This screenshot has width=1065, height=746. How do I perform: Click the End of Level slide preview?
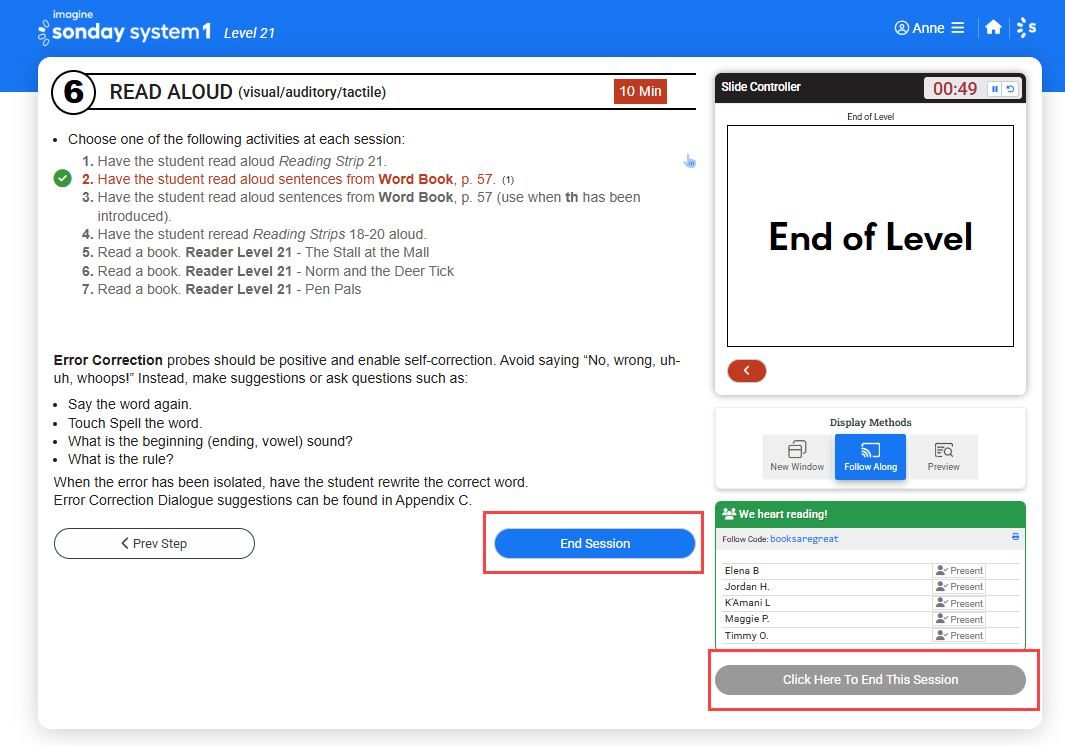[x=870, y=236]
